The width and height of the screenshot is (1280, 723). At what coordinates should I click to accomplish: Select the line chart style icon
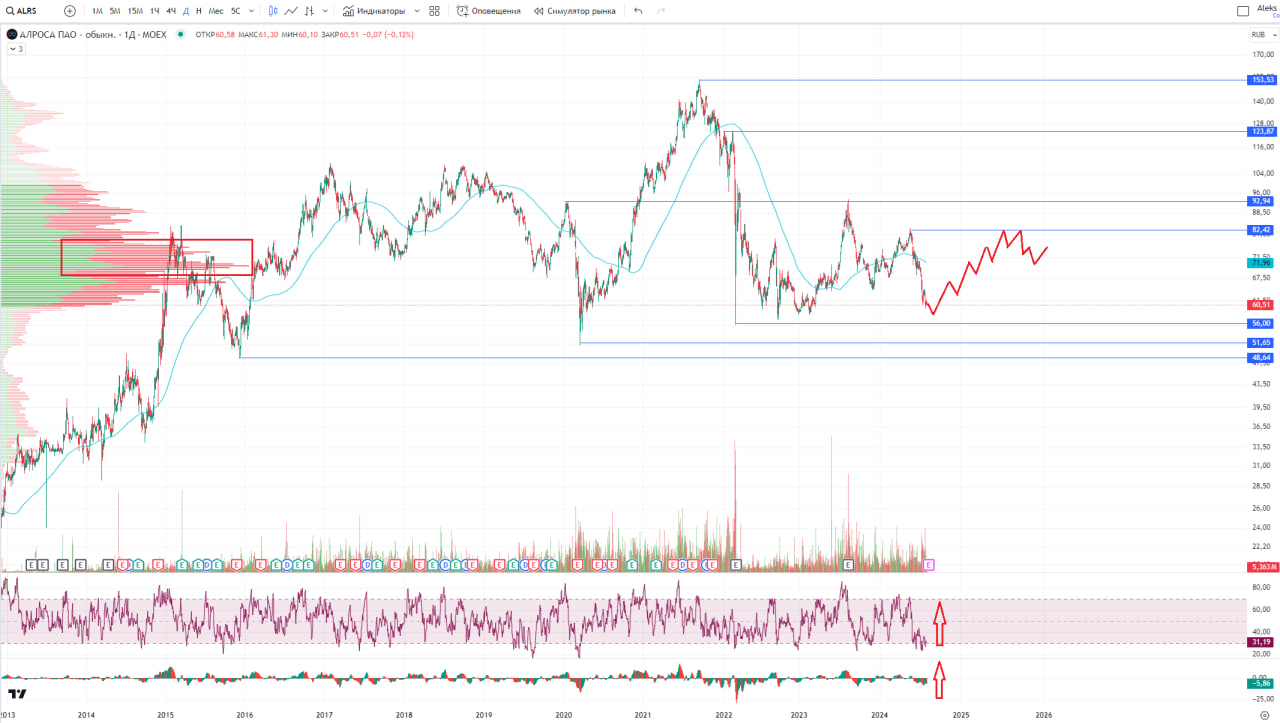coord(291,11)
